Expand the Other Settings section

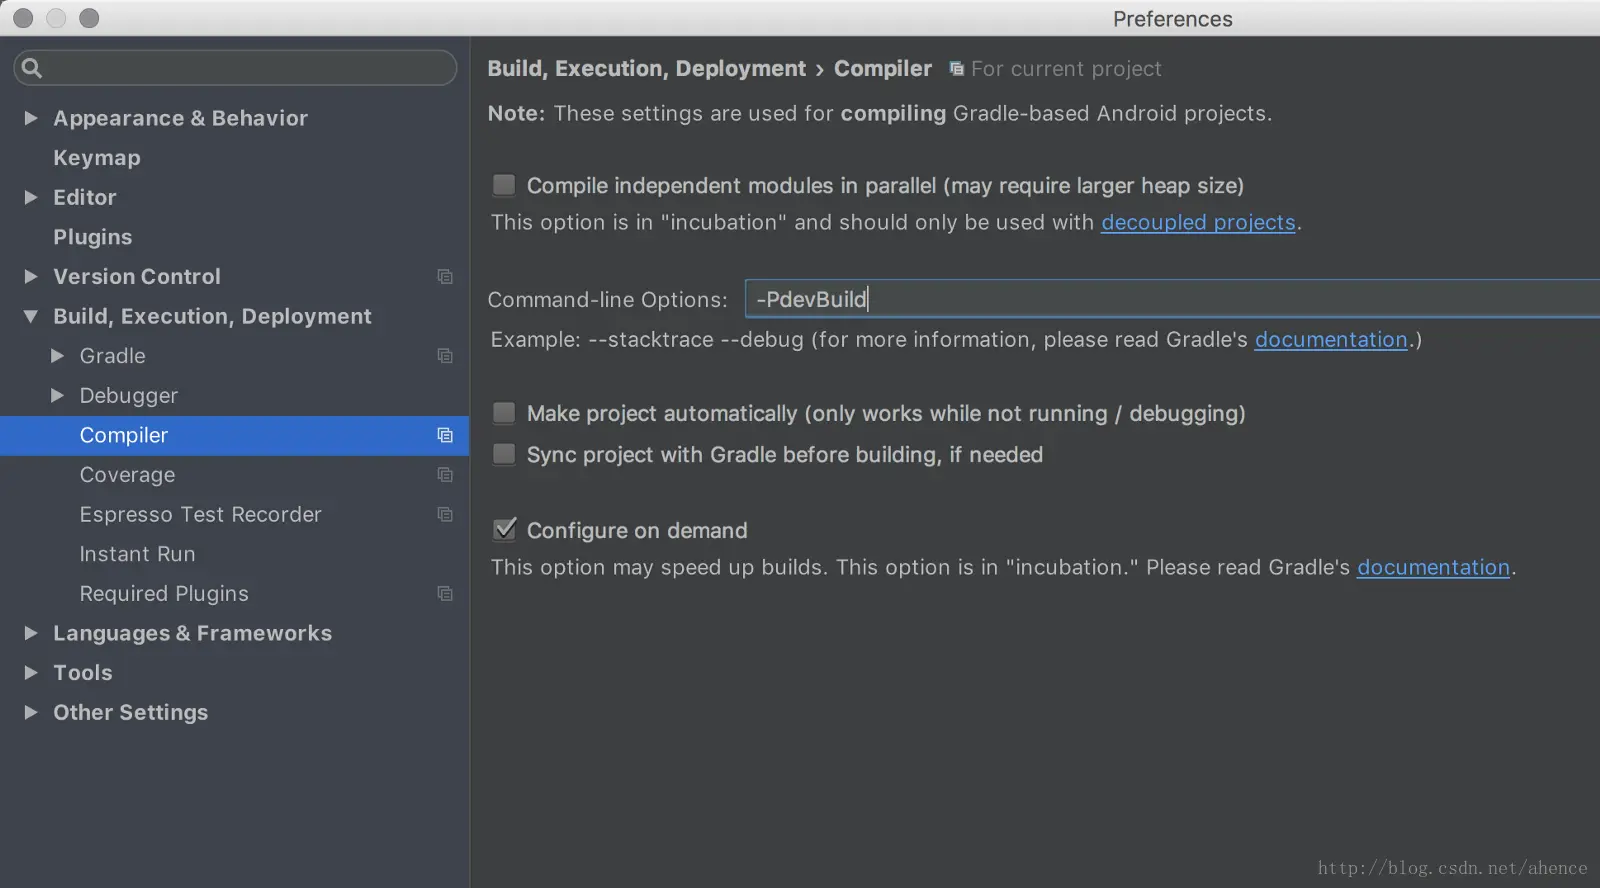click(31, 712)
